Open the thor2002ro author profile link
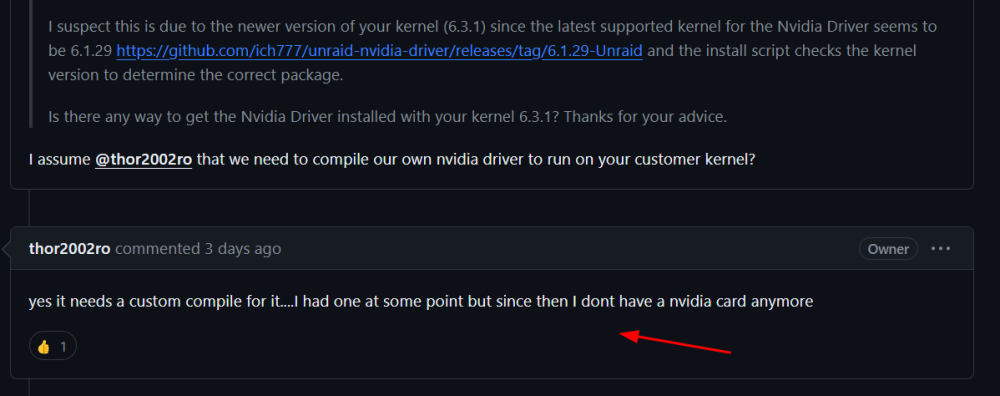Image resolution: width=1000 pixels, height=396 pixels. point(70,249)
